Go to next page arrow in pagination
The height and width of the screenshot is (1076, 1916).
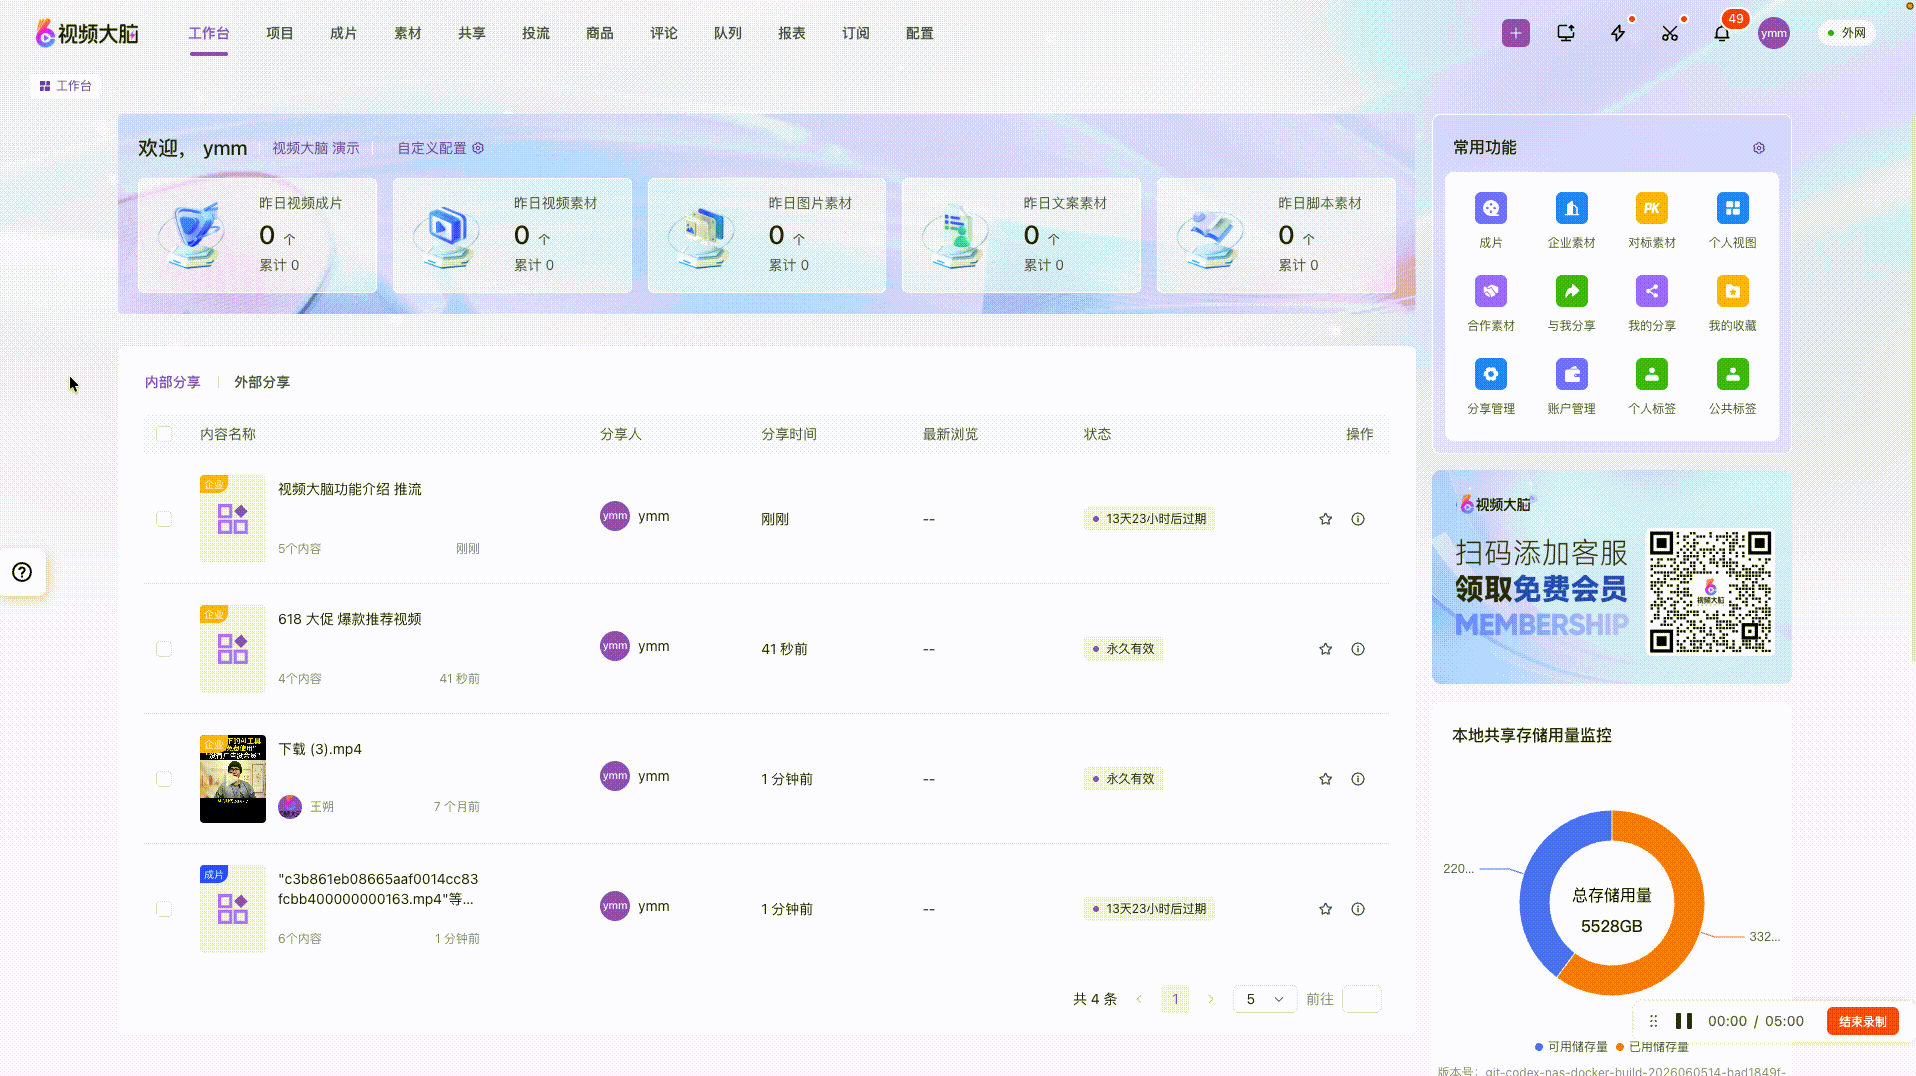(1211, 999)
